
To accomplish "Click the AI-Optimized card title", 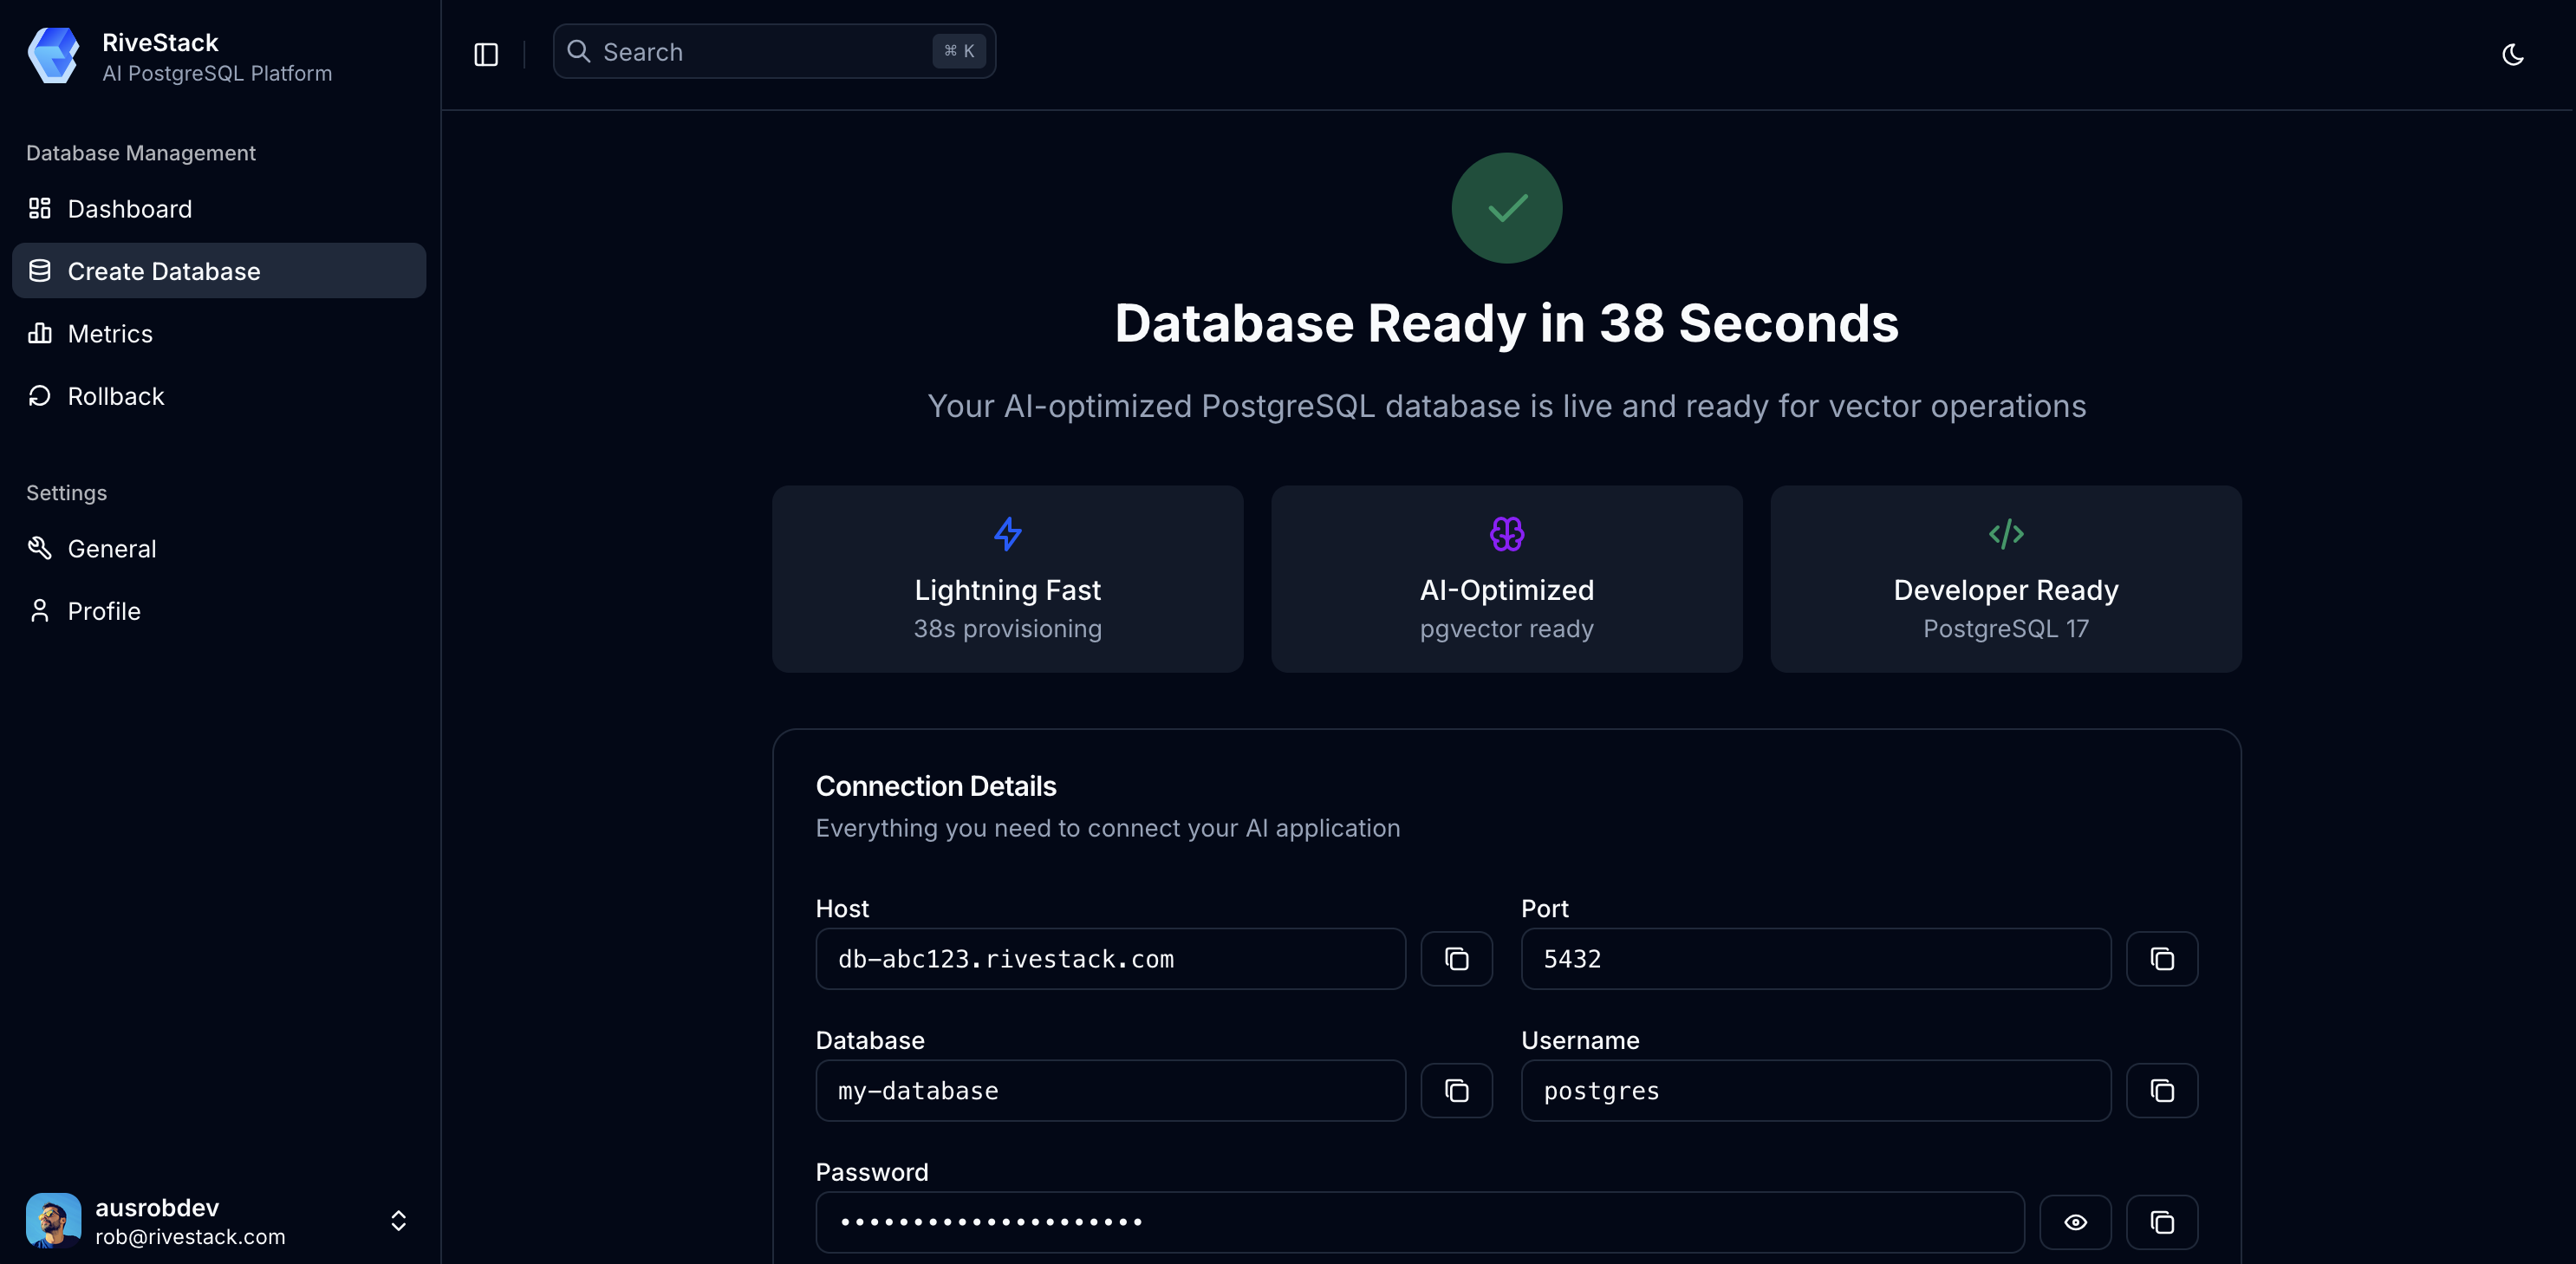I will pyautogui.click(x=1506, y=590).
